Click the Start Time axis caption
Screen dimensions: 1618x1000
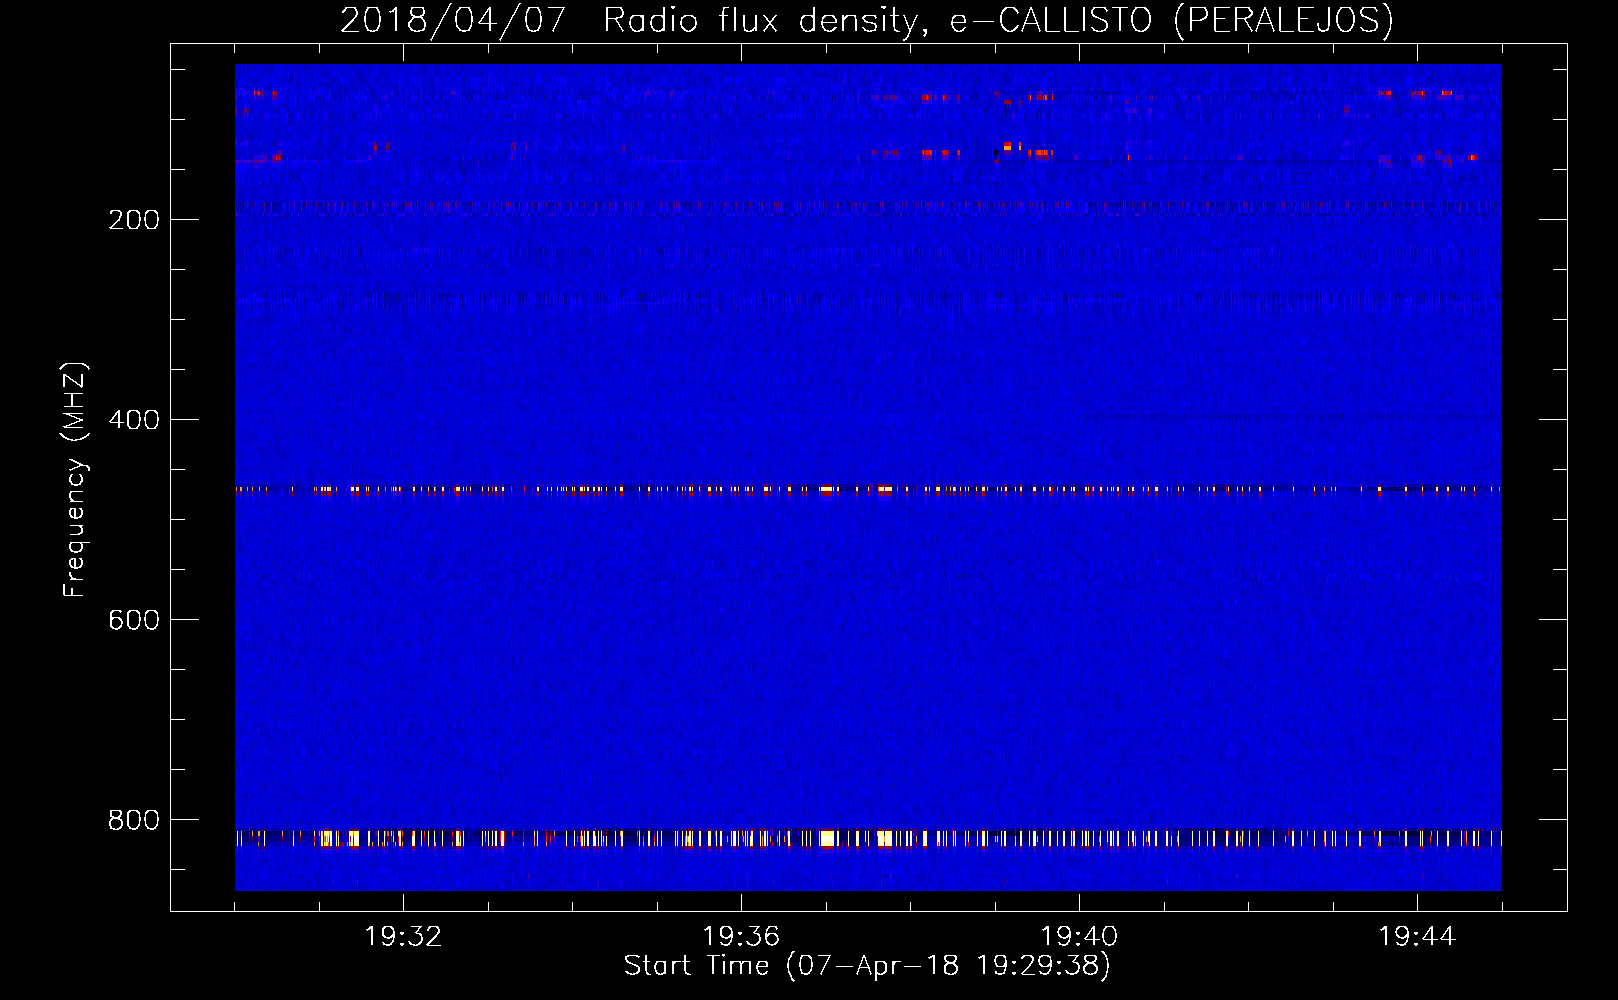click(x=867, y=966)
